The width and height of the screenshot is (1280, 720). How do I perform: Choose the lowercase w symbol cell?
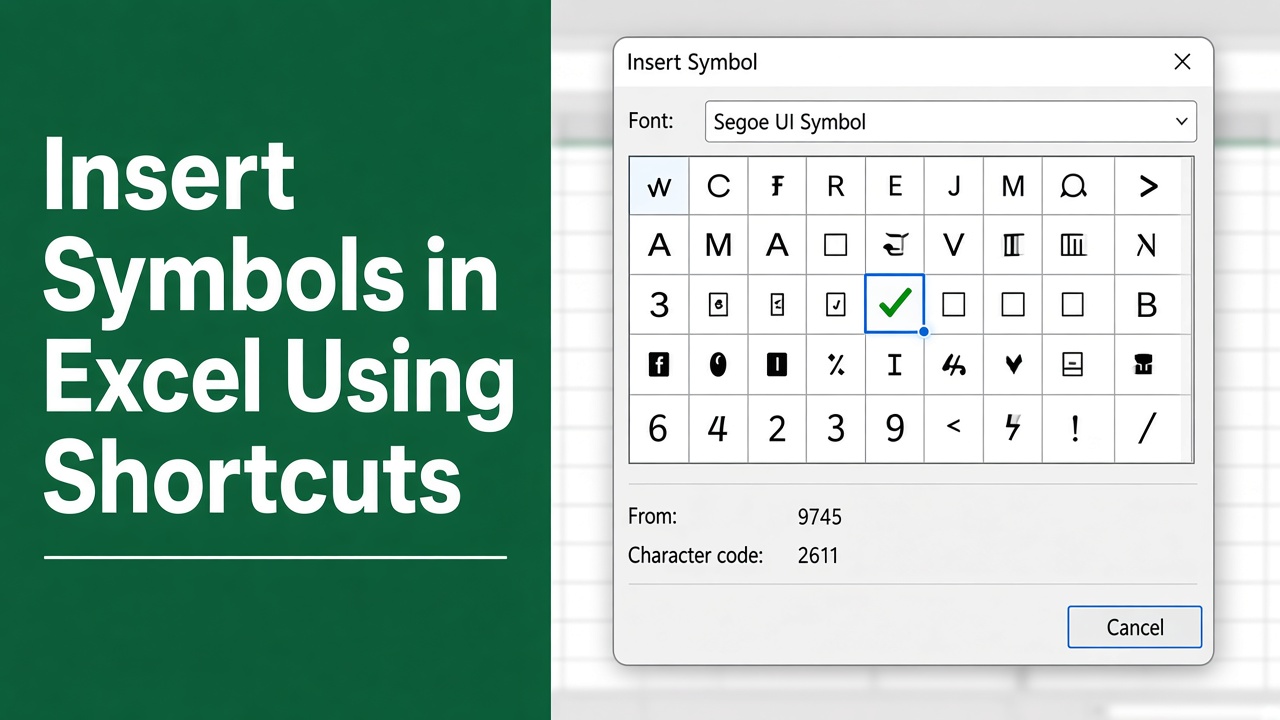[659, 186]
